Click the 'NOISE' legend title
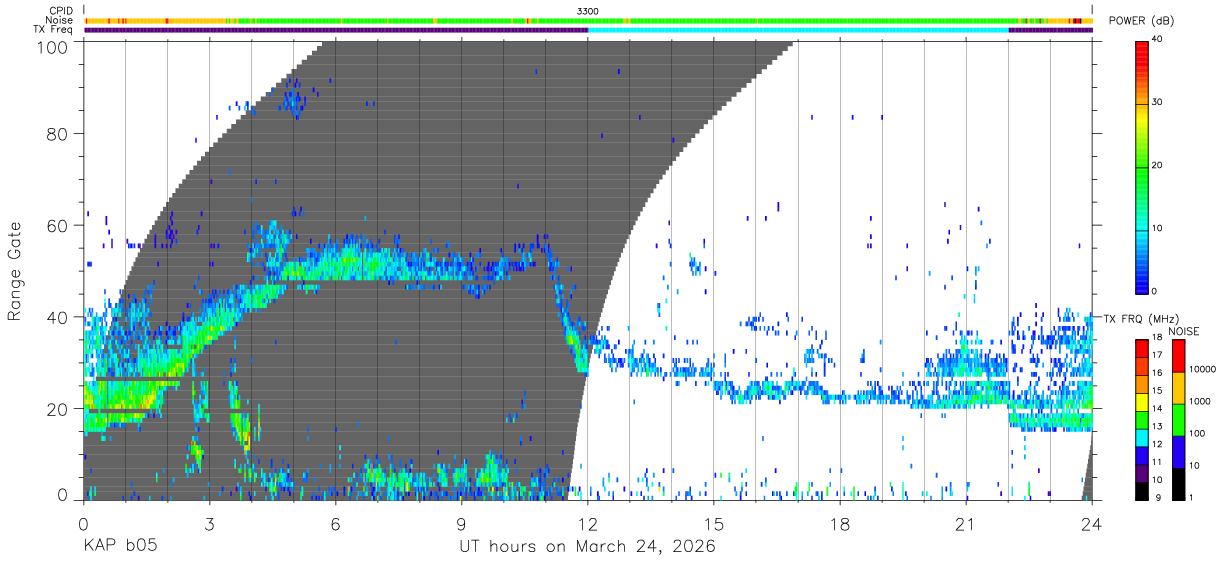Screen dimensions: 1228x567 (x=1185, y=331)
